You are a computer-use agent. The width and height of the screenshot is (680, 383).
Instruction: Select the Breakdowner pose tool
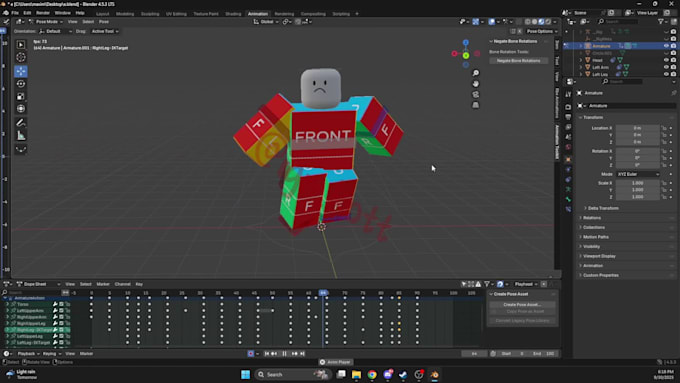point(21,150)
